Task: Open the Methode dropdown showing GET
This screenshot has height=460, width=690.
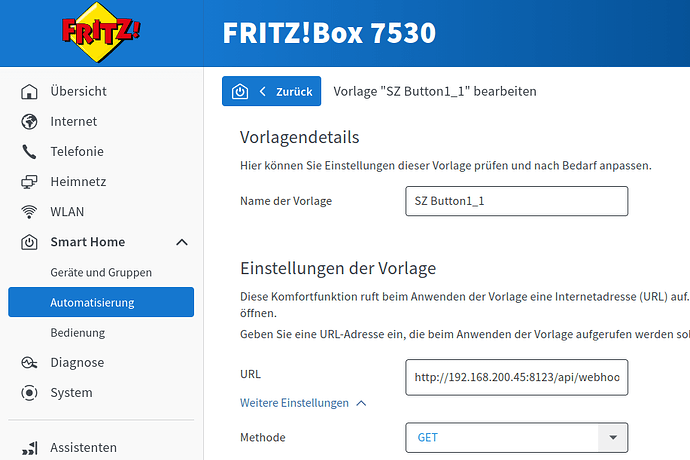Action: pos(517,438)
